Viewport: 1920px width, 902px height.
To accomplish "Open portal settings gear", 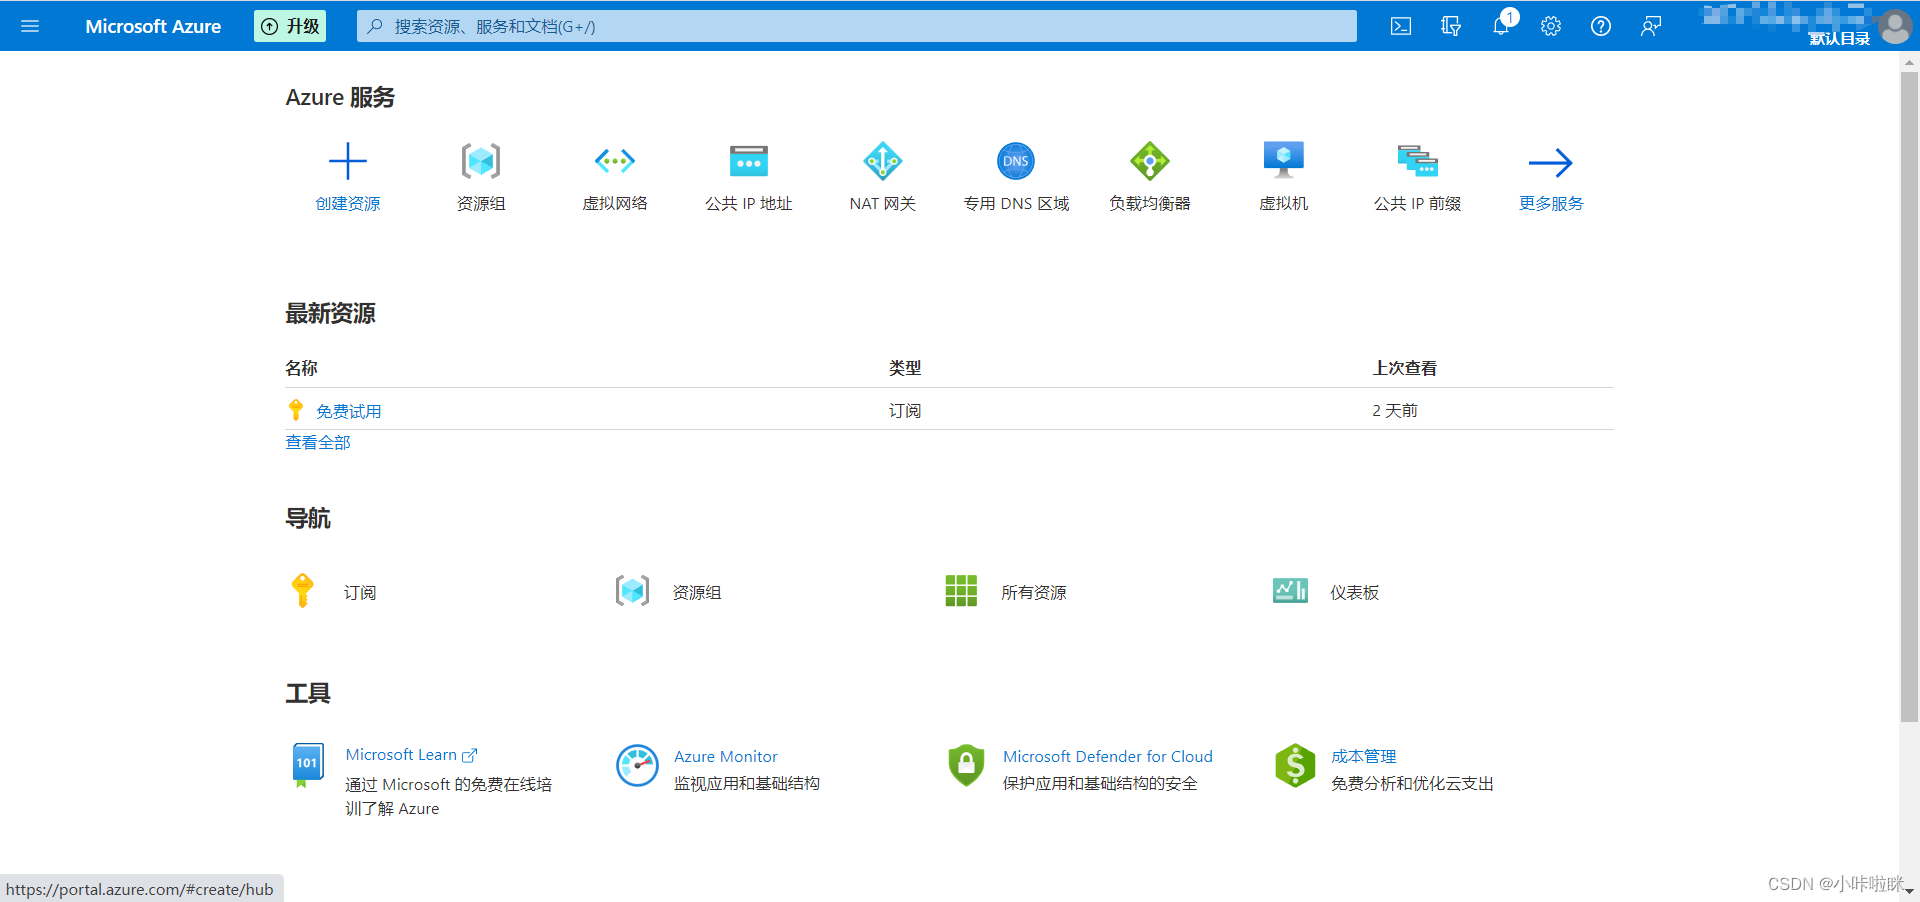I will [1551, 26].
